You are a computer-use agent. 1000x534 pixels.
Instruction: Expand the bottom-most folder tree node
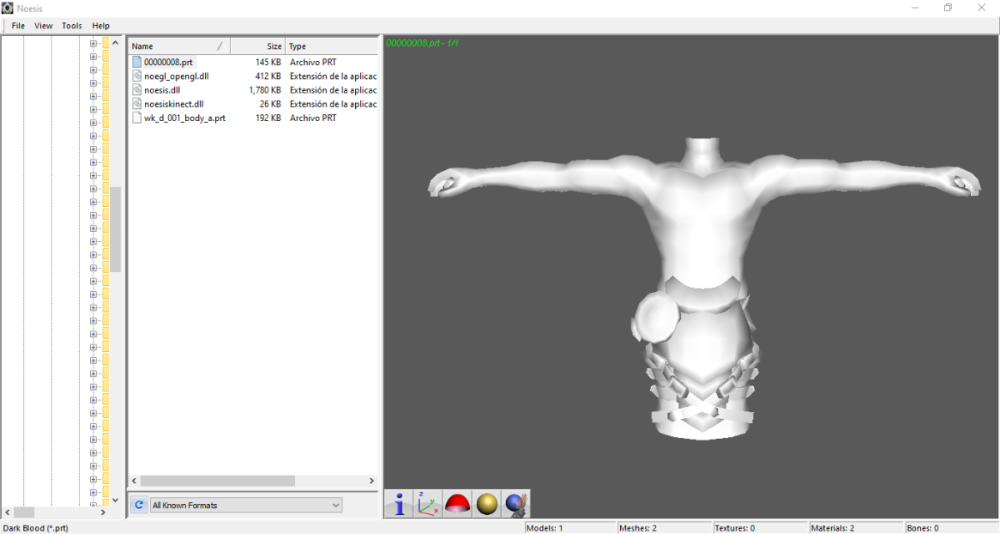pos(93,492)
